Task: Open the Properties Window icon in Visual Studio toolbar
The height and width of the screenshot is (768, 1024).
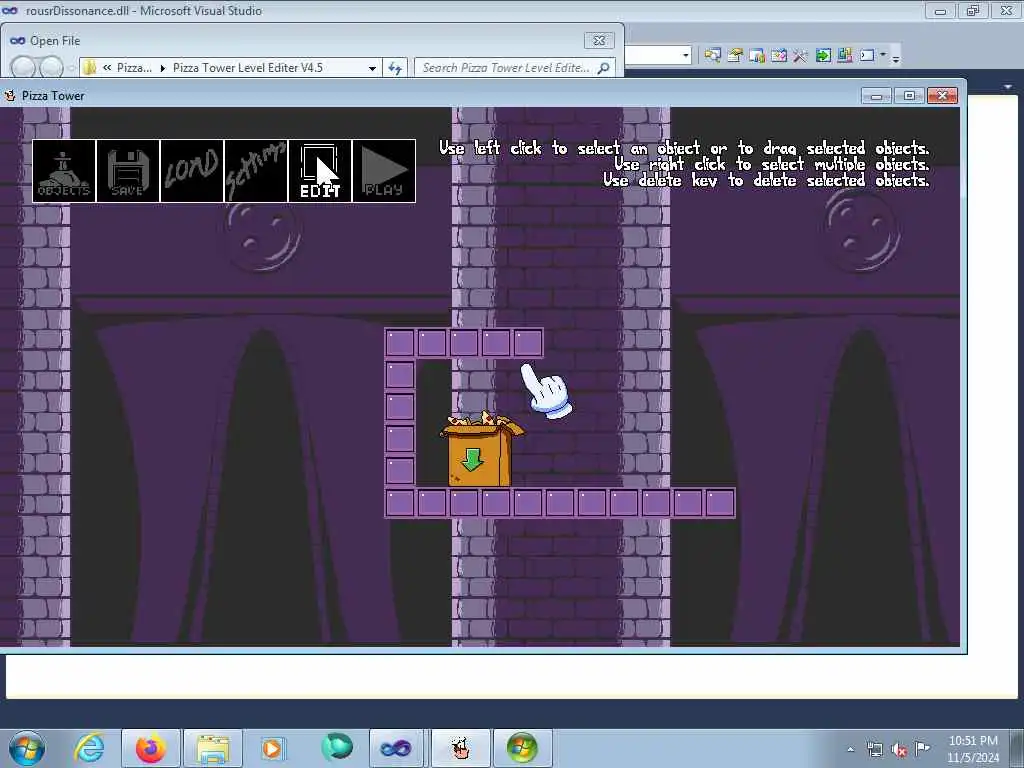Action: click(735, 56)
